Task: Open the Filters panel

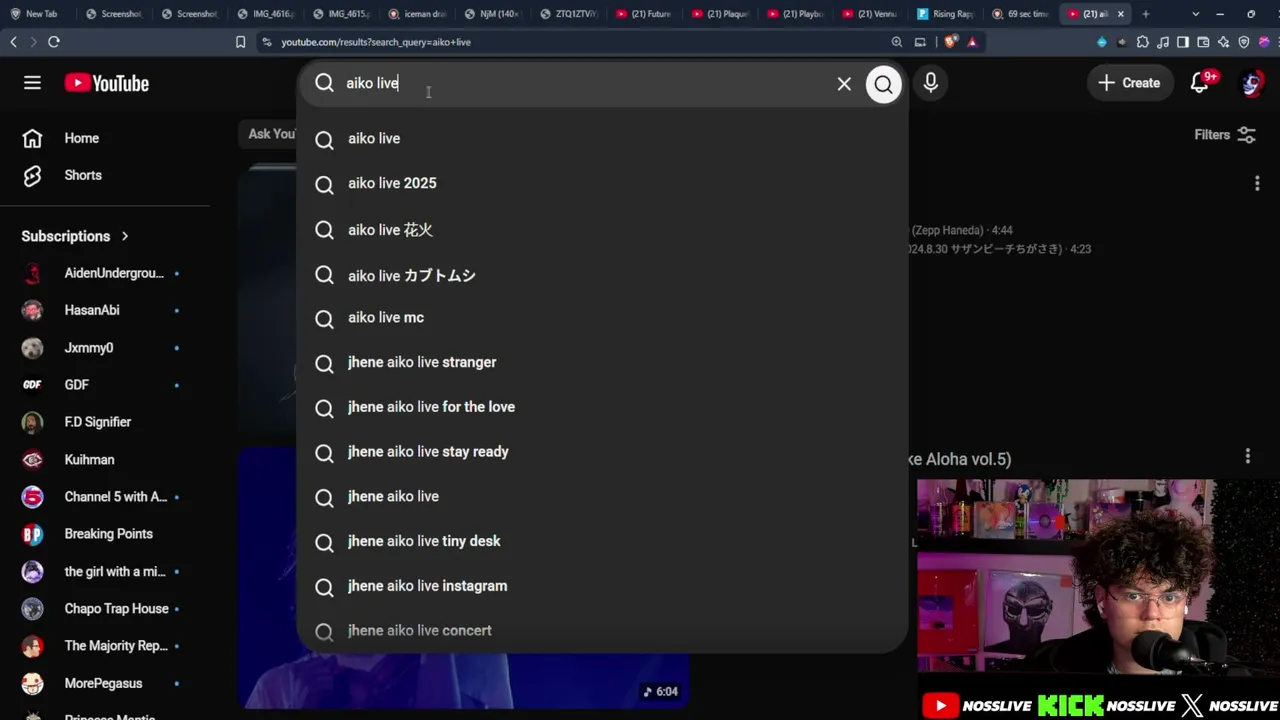Action: 1225,135
